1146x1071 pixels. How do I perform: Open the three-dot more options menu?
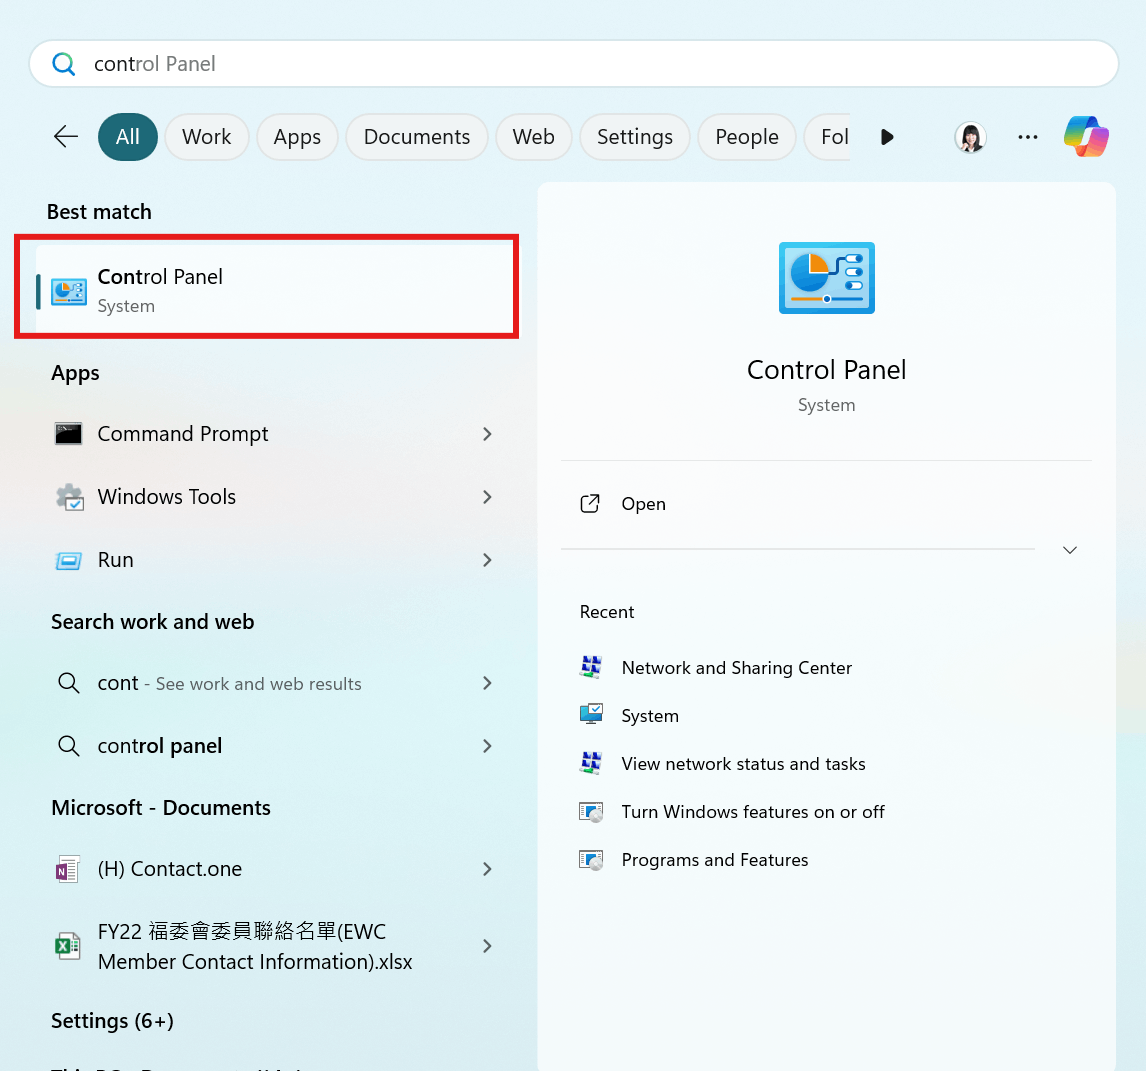(x=1028, y=137)
